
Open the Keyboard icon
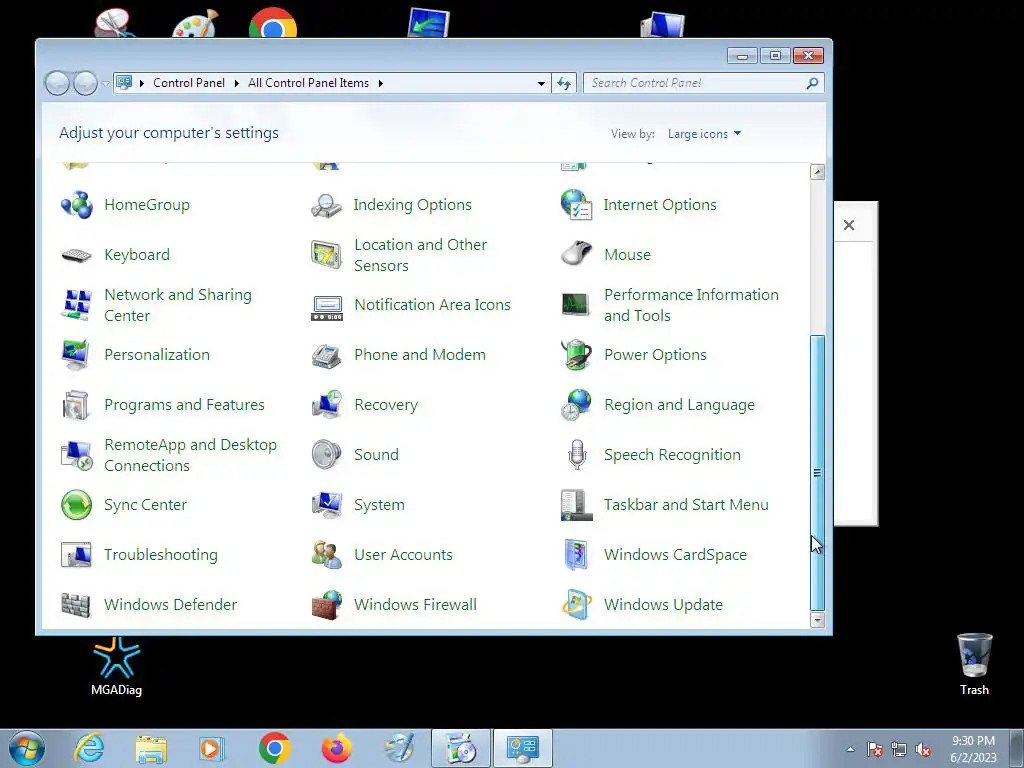76,255
